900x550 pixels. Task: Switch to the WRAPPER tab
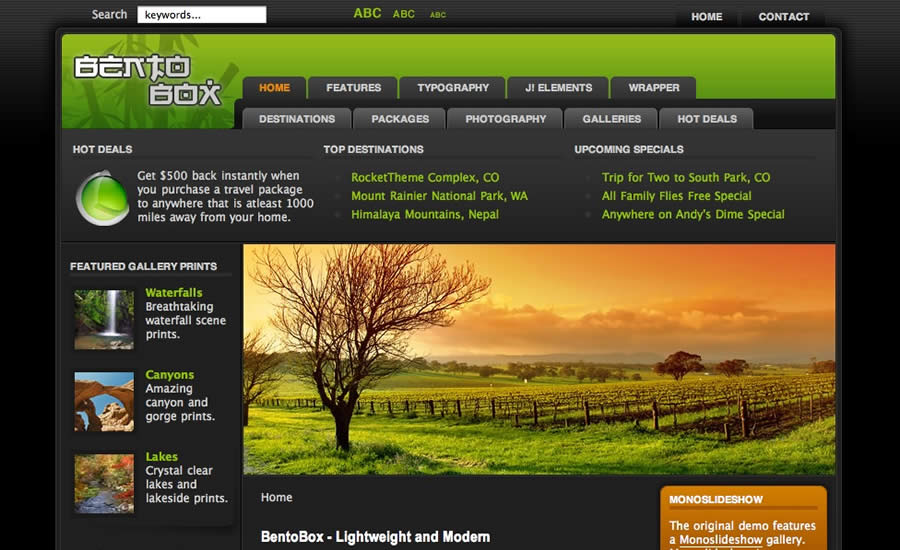[654, 88]
